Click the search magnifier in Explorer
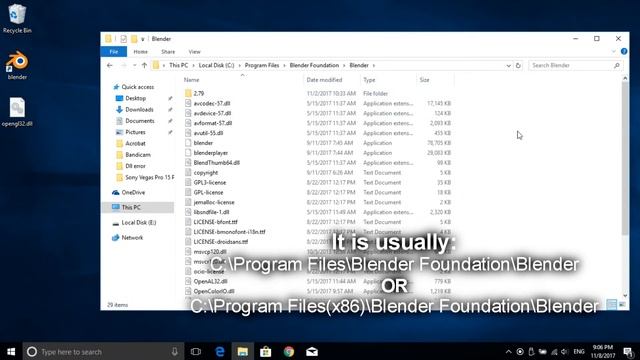 (617, 65)
